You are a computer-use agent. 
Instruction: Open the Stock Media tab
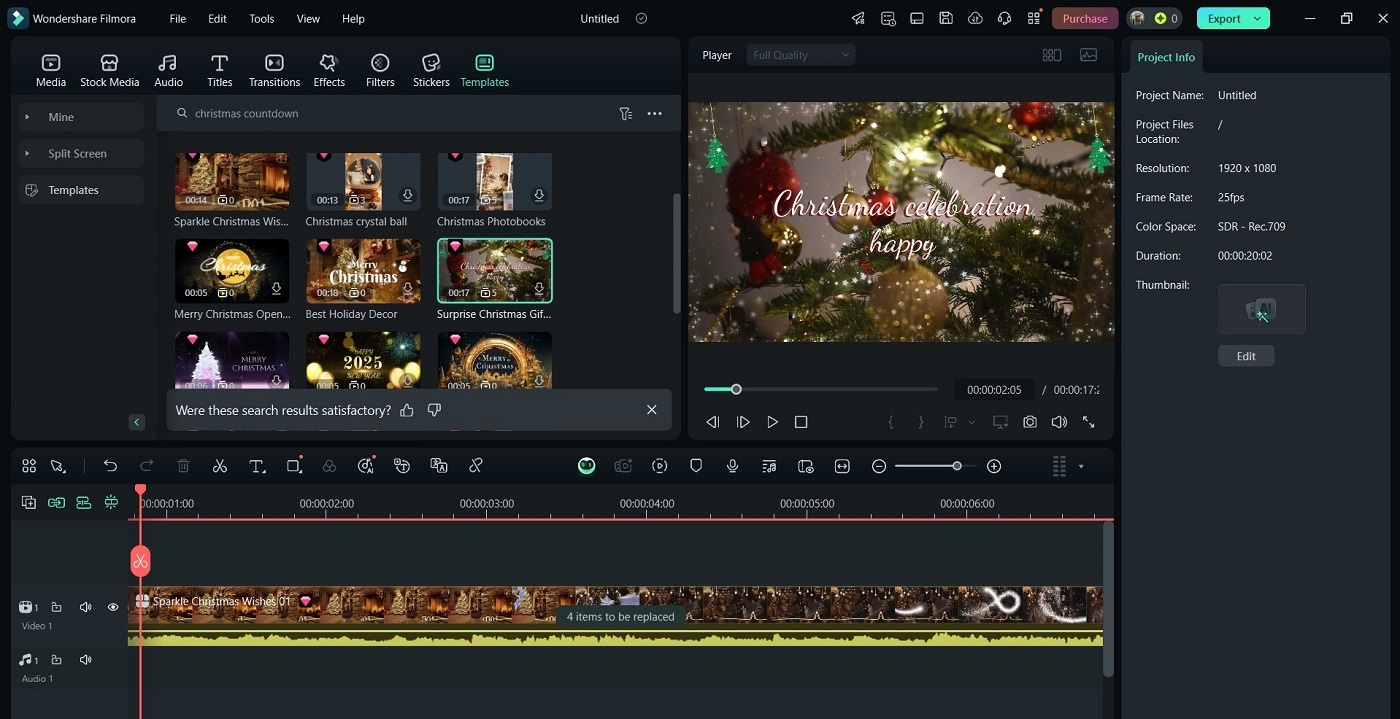coord(109,71)
